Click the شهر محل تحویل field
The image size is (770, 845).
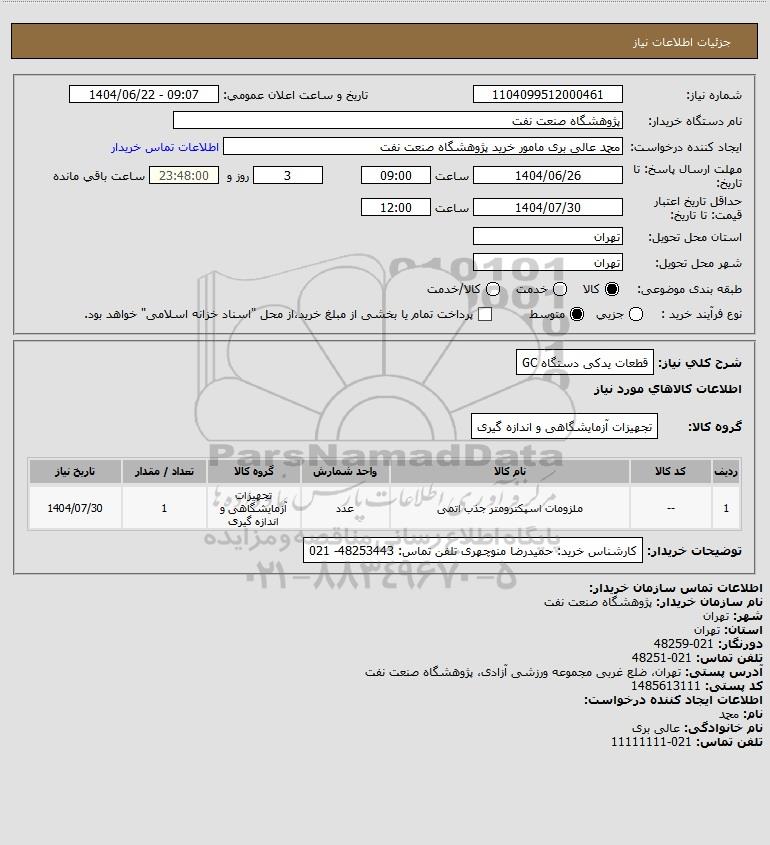(x=548, y=262)
